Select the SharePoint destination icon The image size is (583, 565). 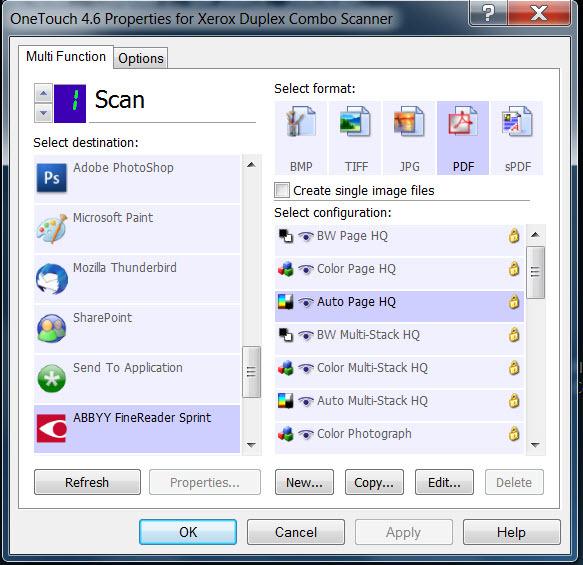coord(52,328)
